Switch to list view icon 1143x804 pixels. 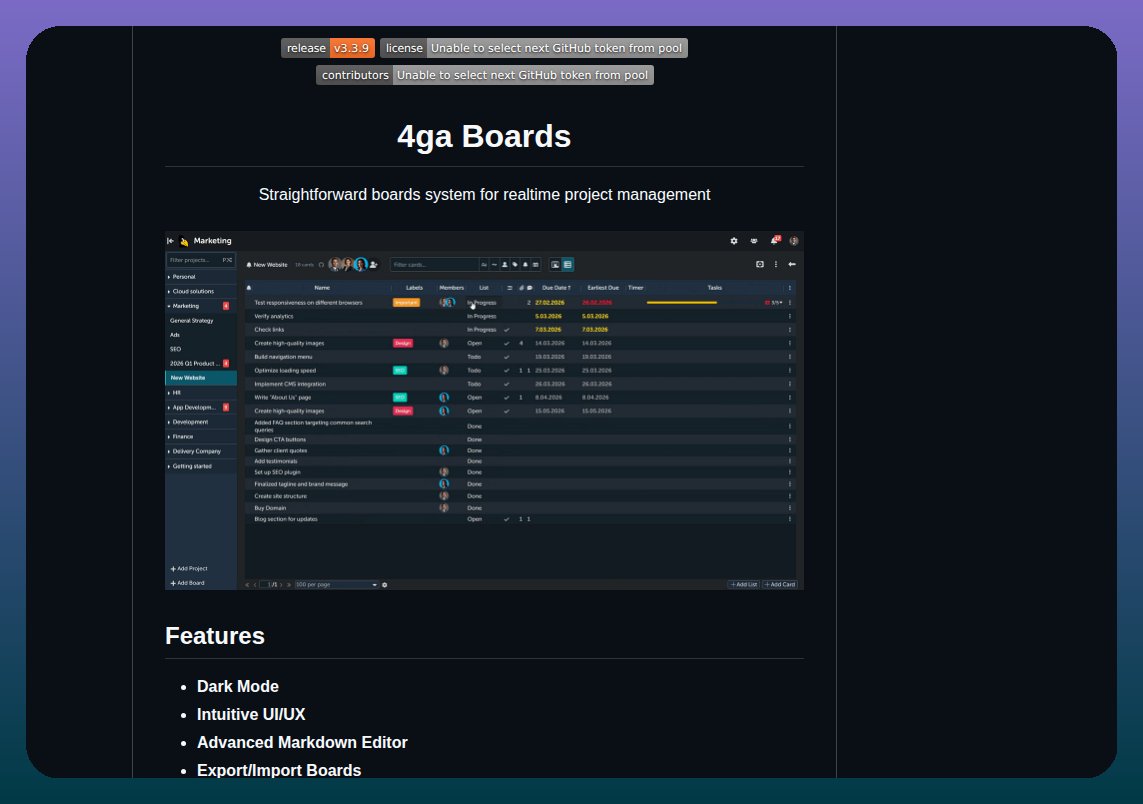coord(567,265)
